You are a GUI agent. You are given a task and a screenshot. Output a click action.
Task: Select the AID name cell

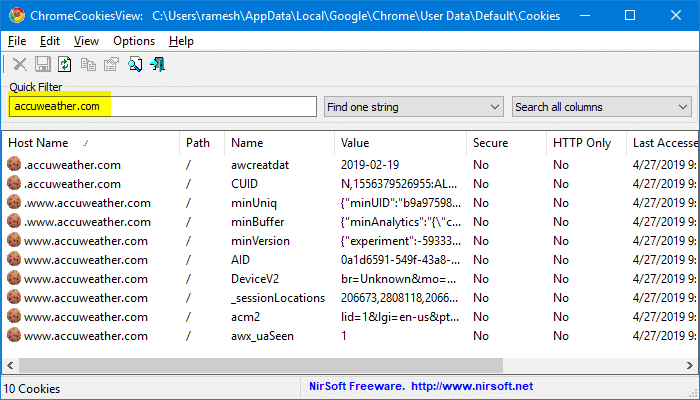pos(240,260)
